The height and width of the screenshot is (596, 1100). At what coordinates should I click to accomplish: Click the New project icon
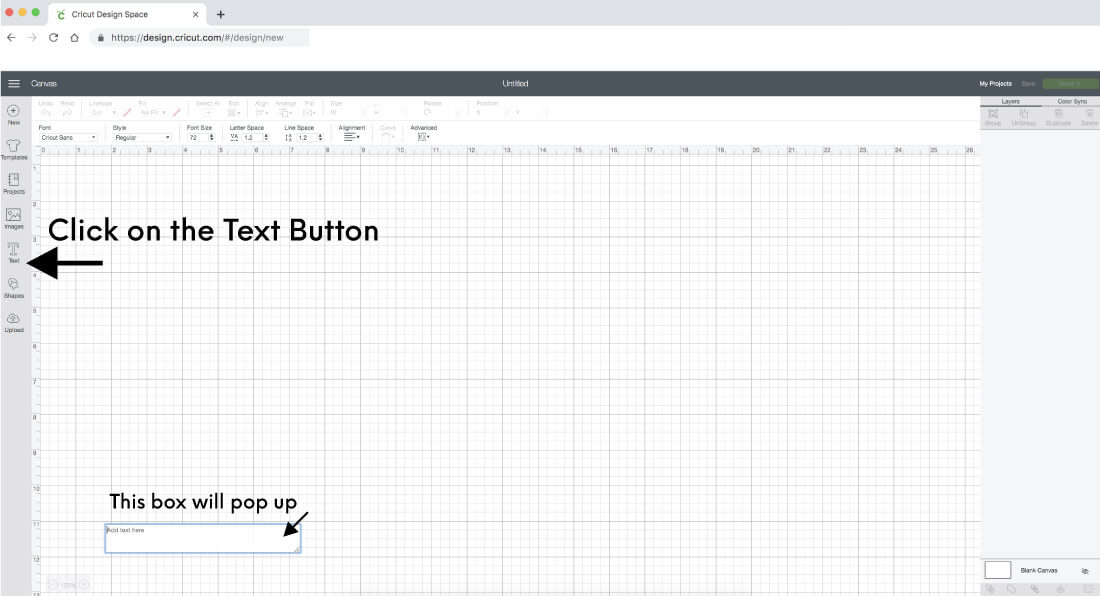coord(13,111)
